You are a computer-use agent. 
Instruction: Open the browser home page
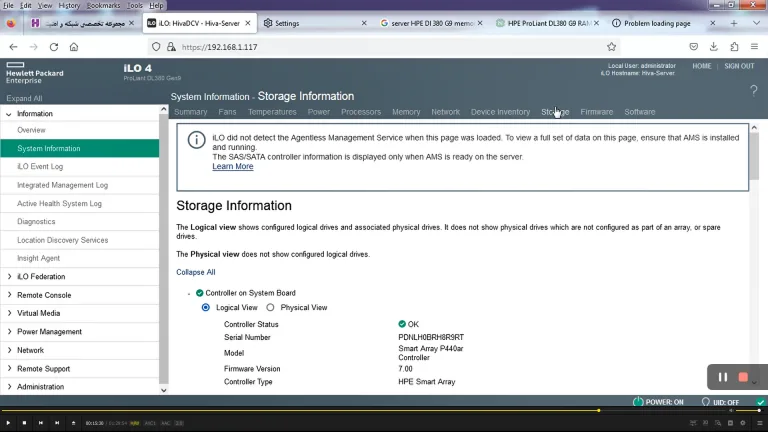pos(74,47)
